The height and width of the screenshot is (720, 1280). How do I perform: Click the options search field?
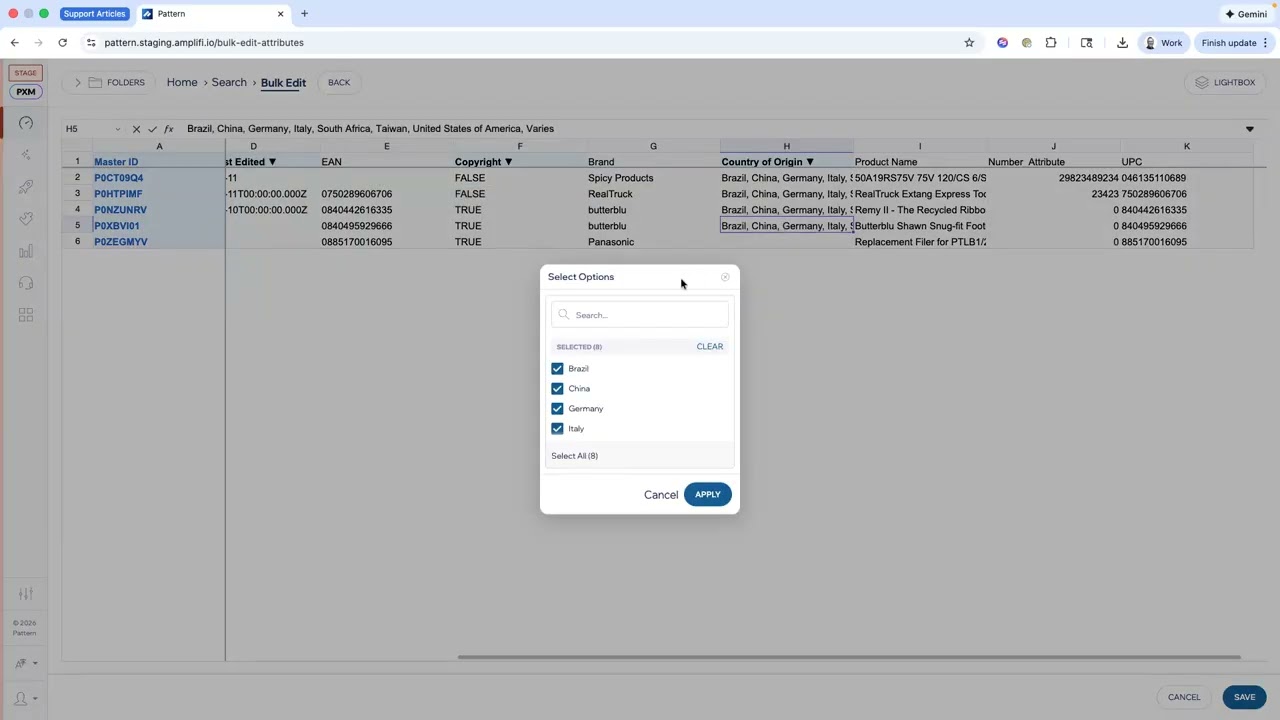pyautogui.click(x=640, y=315)
